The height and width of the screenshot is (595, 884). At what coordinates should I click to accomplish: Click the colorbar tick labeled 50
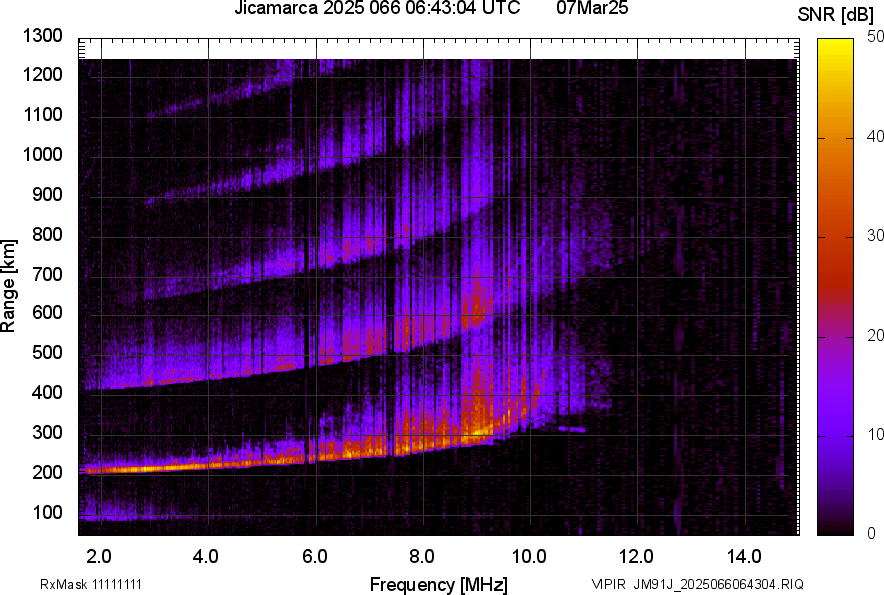point(876,37)
